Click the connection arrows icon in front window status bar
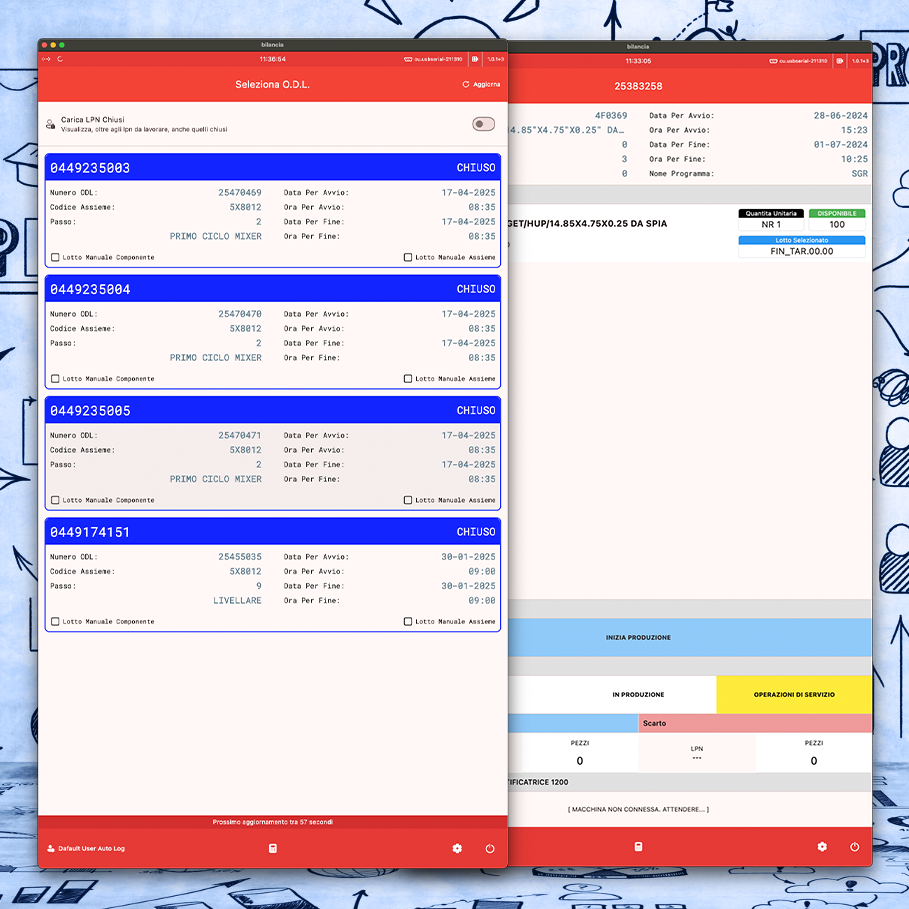 [46, 59]
